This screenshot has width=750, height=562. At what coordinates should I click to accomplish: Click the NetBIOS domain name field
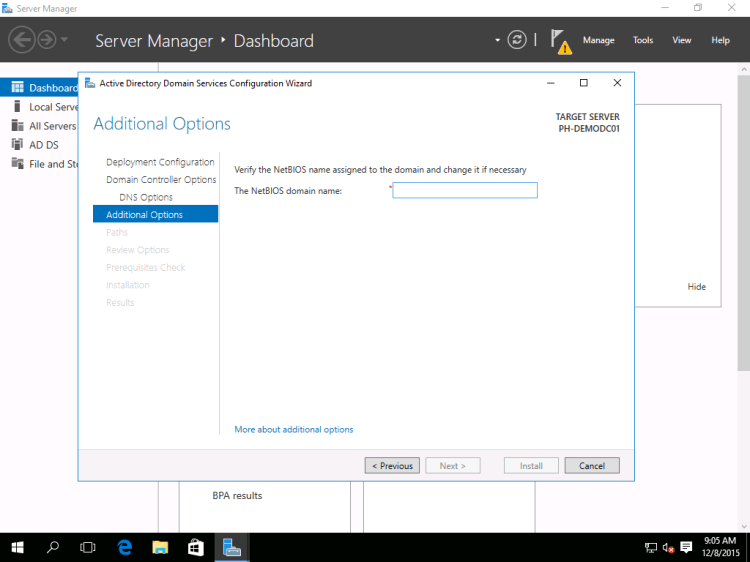465,191
